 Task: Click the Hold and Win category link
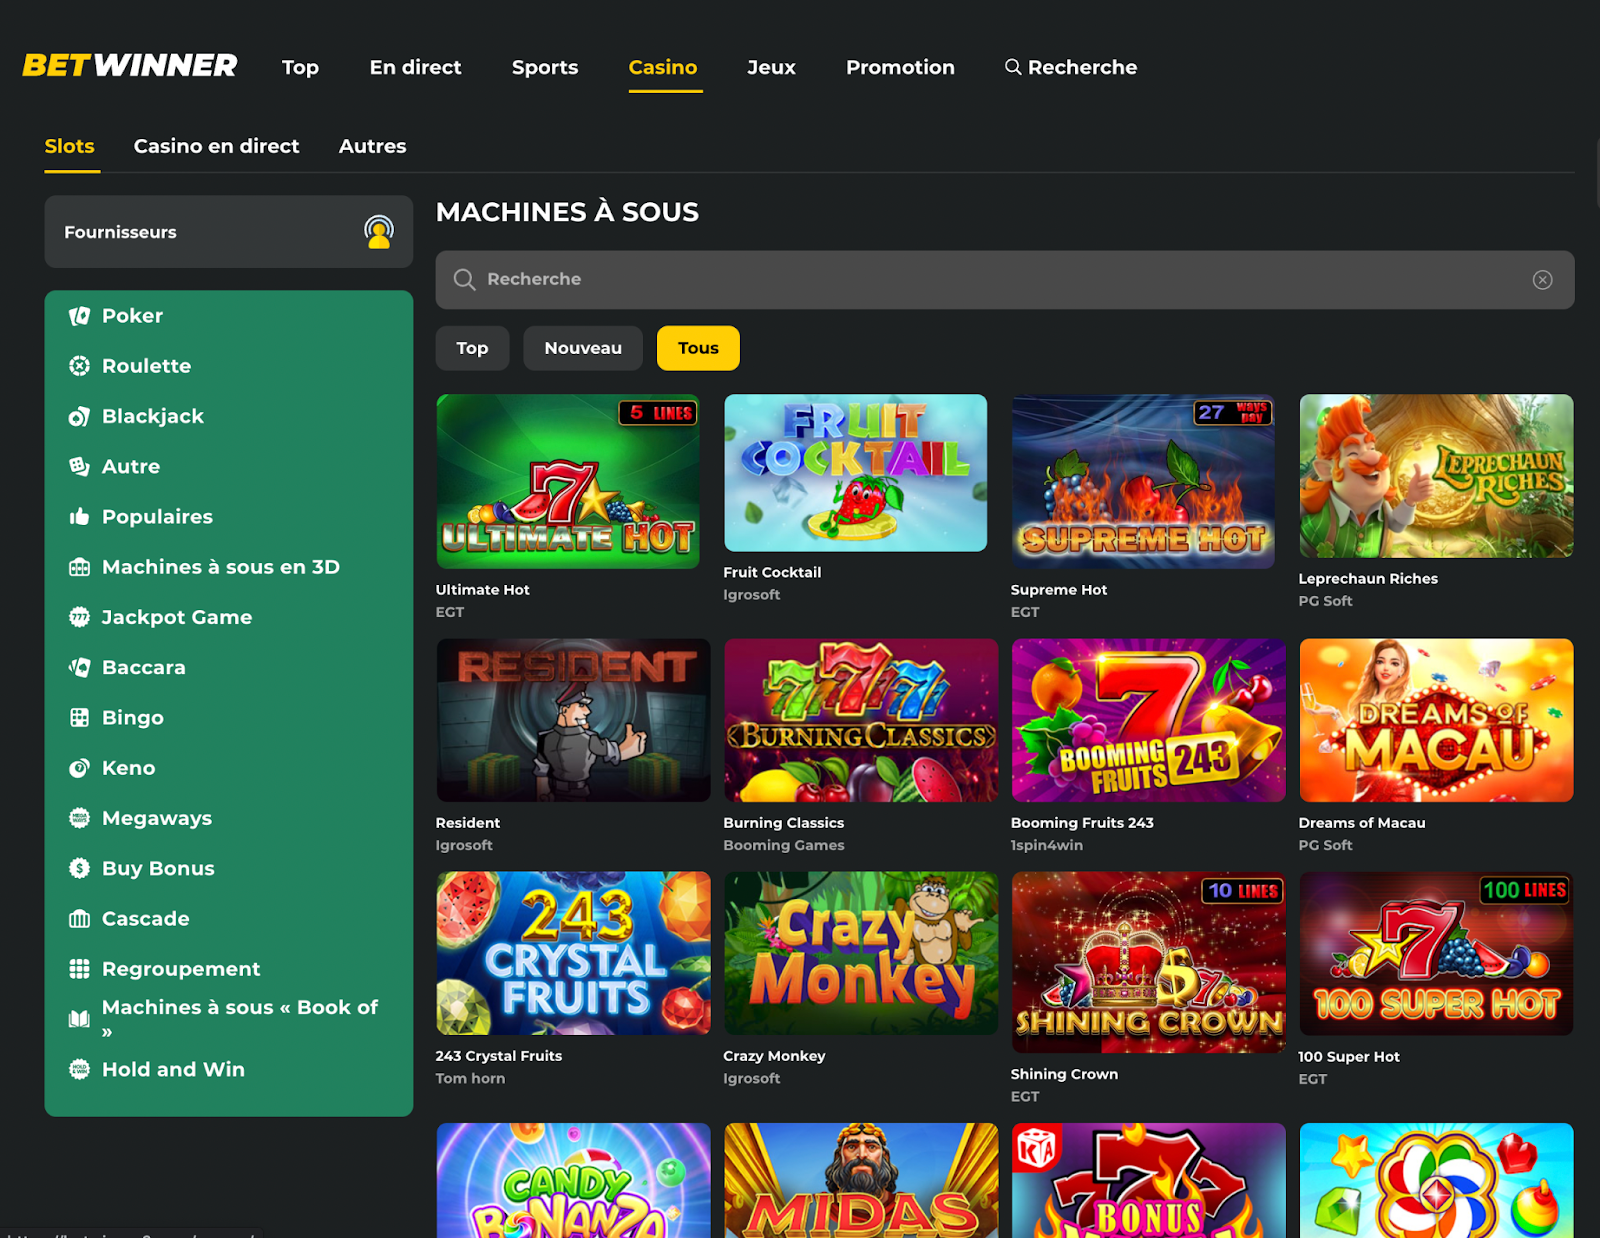click(x=173, y=1069)
